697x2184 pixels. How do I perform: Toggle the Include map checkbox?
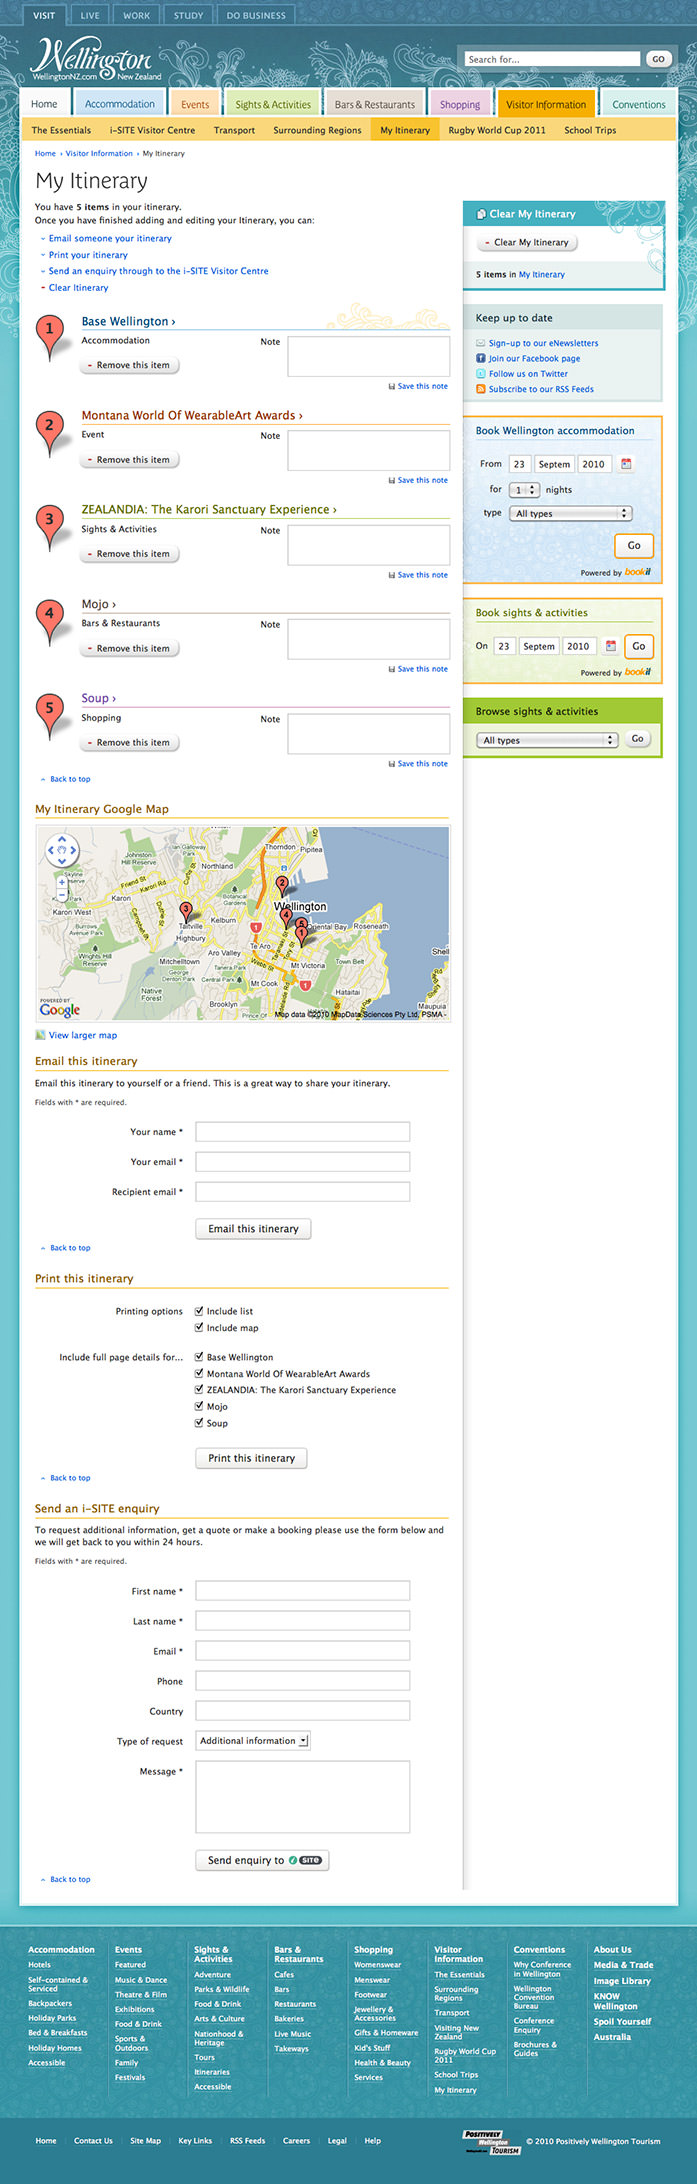coord(200,1328)
